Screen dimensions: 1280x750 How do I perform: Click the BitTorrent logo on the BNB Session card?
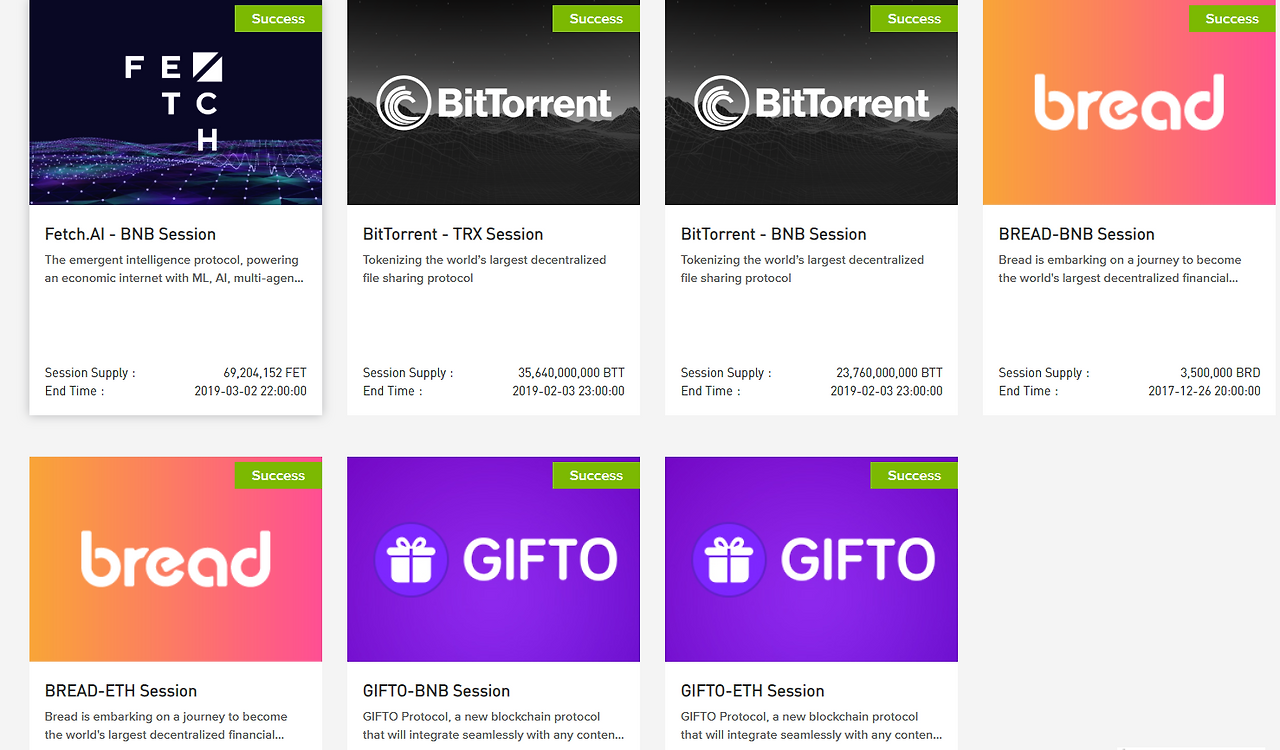tap(812, 103)
